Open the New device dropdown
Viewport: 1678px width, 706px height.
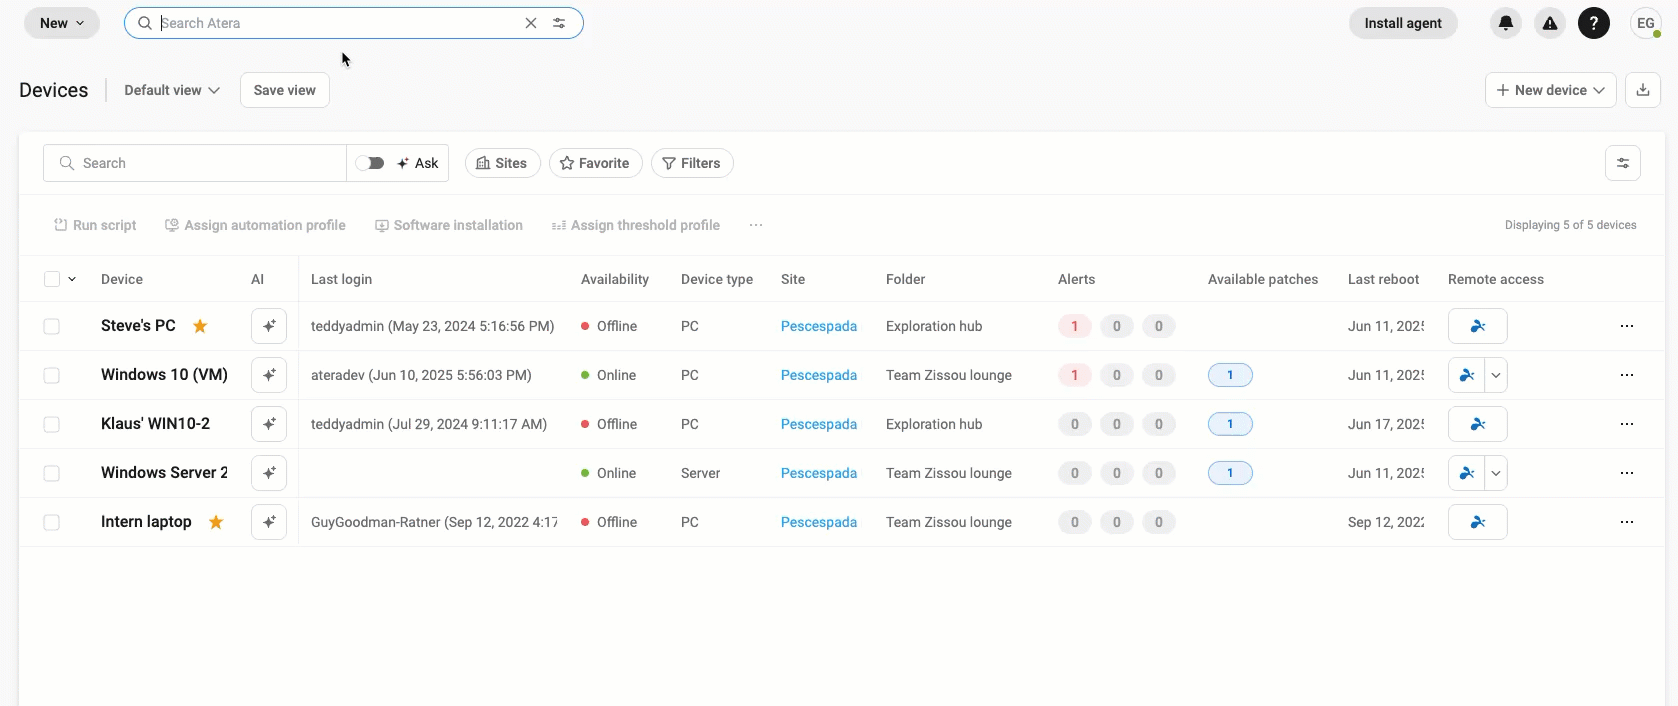point(1551,90)
